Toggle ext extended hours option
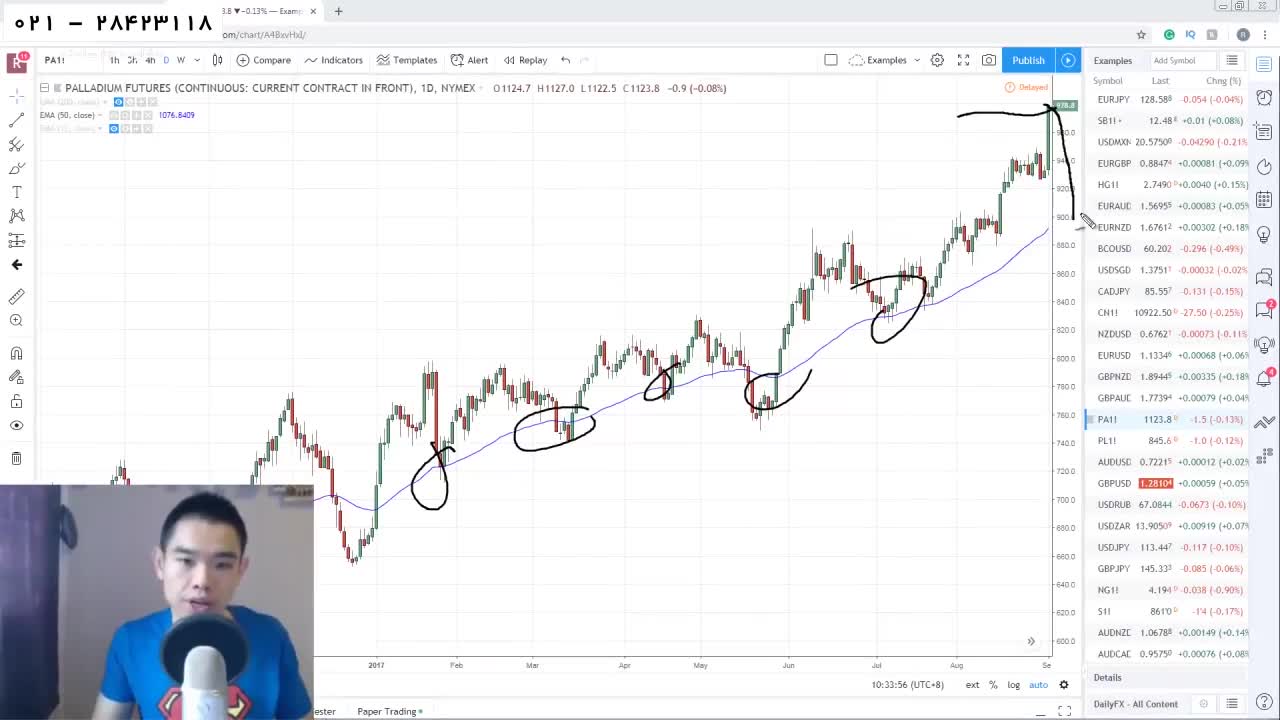The height and width of the screenshot is (720, 1280). coord(972,685)
